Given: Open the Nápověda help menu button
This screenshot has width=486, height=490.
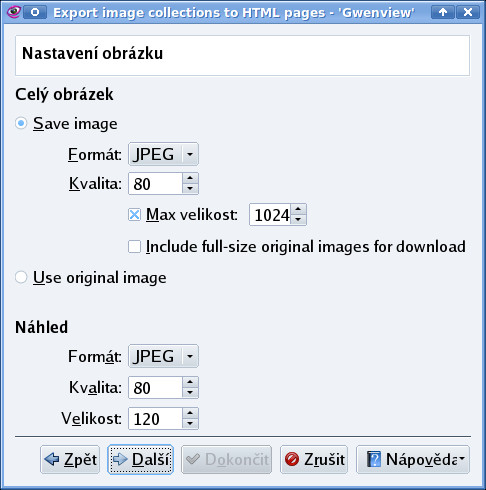Looking at the screenshot, I should (413, 459).
